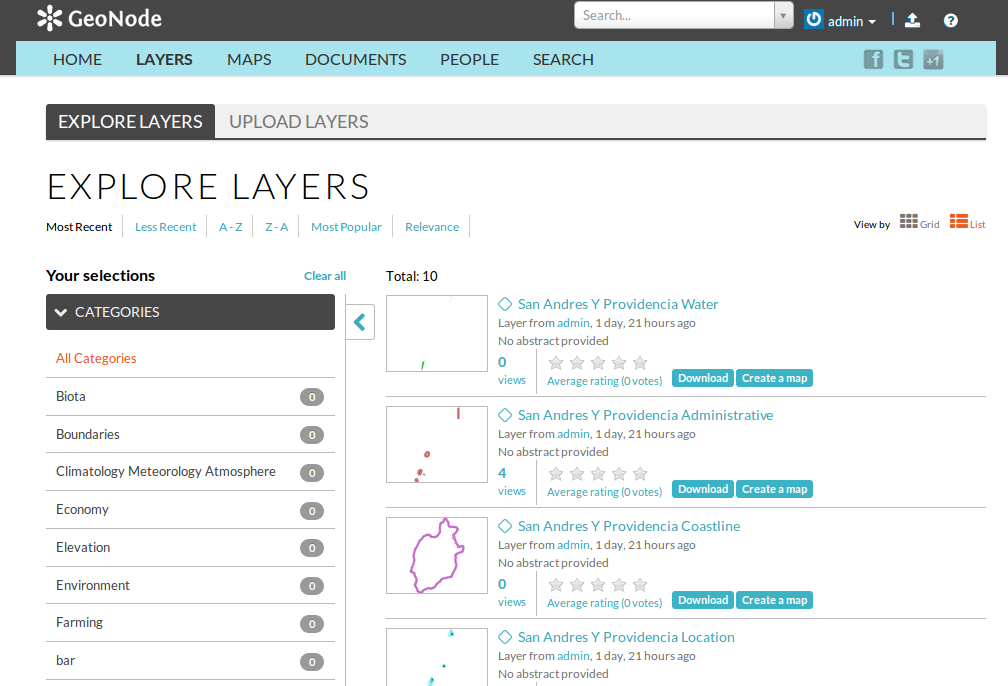1008x686 pixels.
Task: Switch to Grid view icon
Action: [908, 221]
